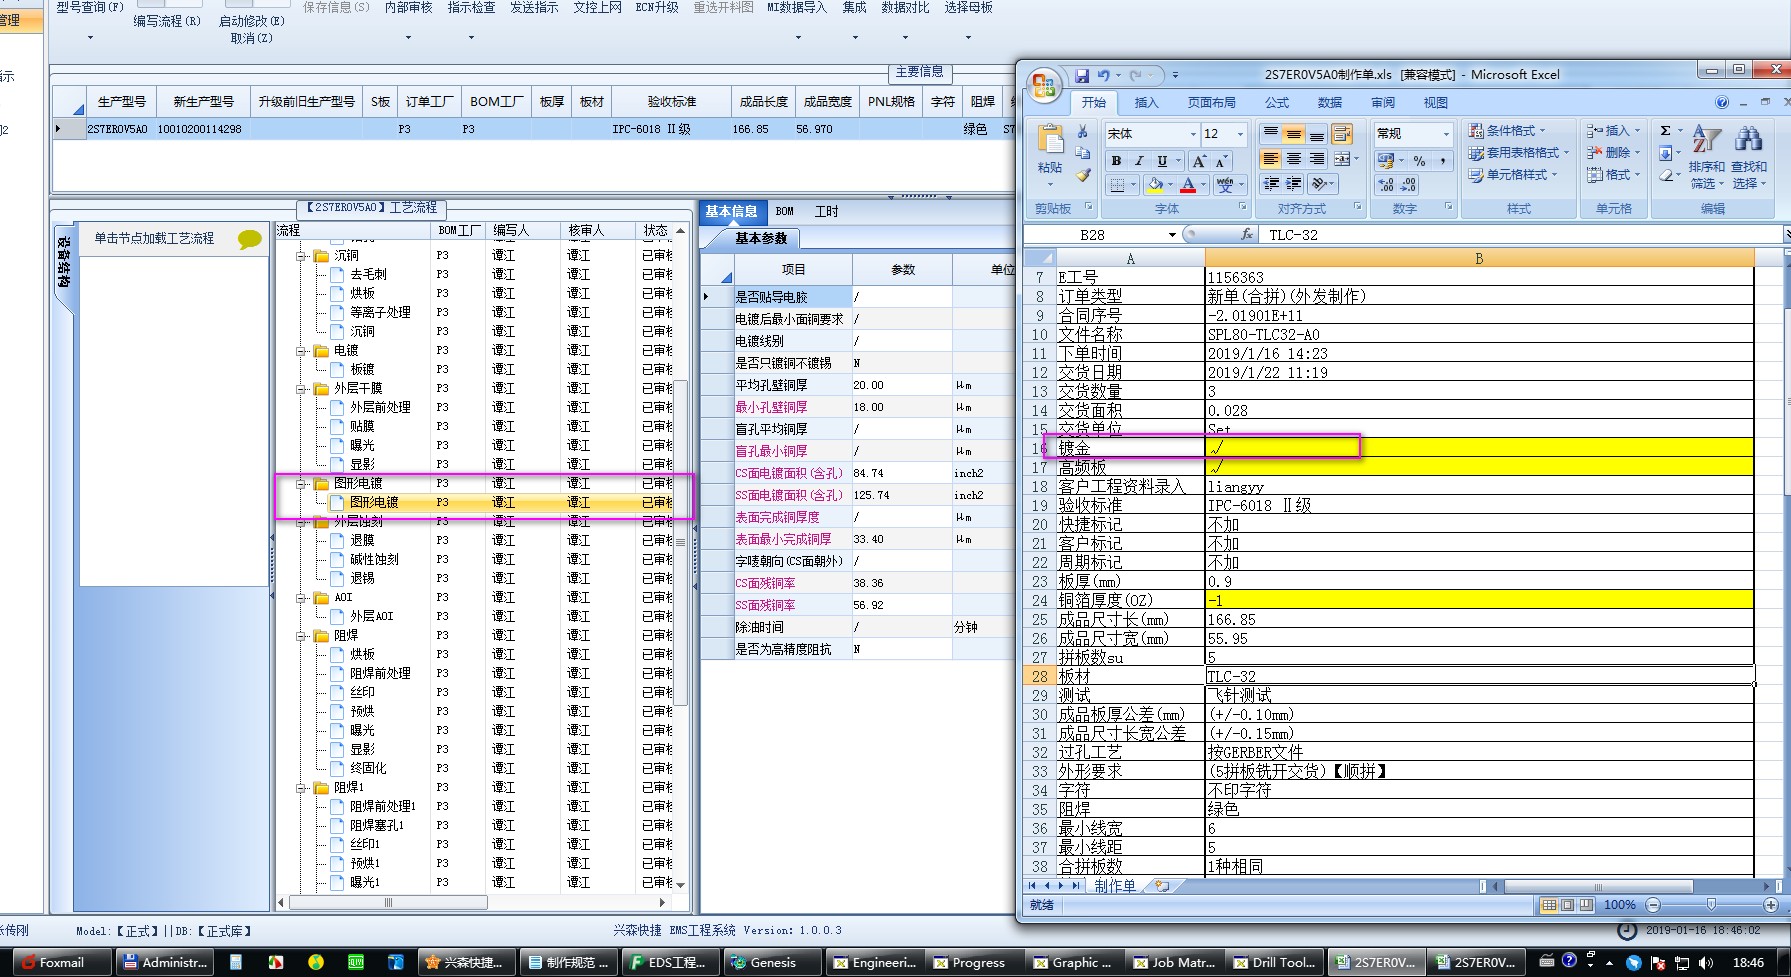
Task: Click the Excel Office button
Action: point(1043,86)
